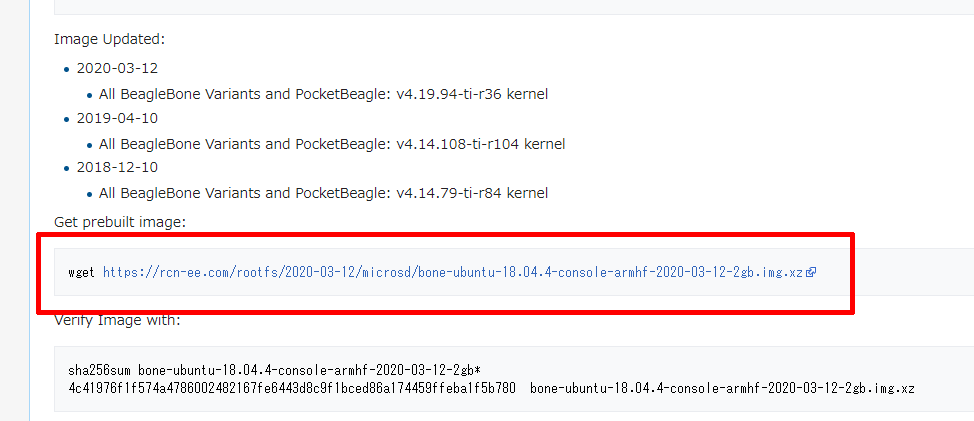Viewport: 974px width, 421px height.
Task: Click the wget command word
Action: (81, 272)
